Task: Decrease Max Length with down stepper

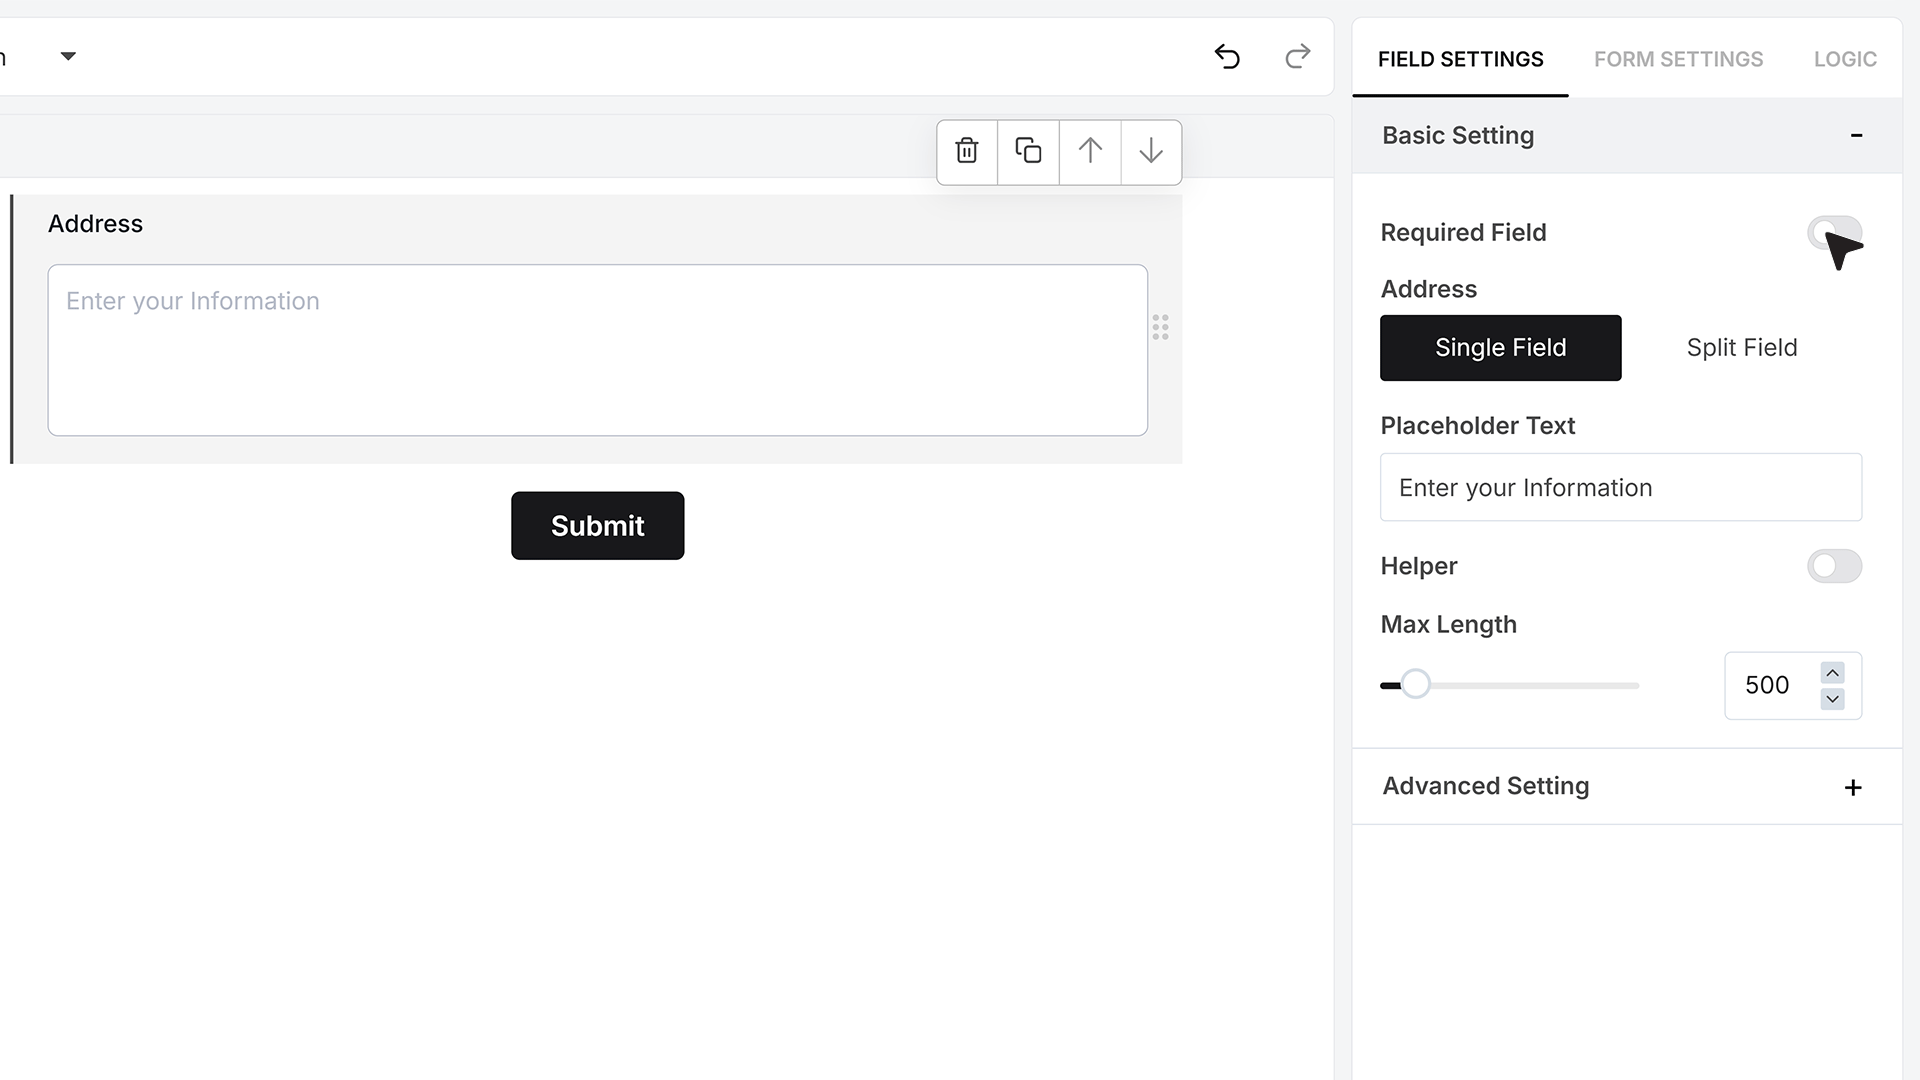Action: pos(1832,699)
